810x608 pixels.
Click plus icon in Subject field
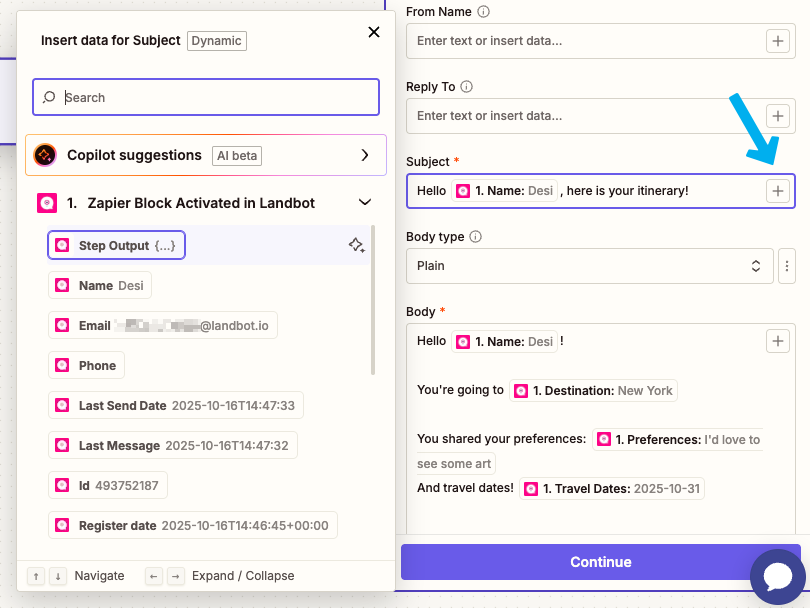777,191
